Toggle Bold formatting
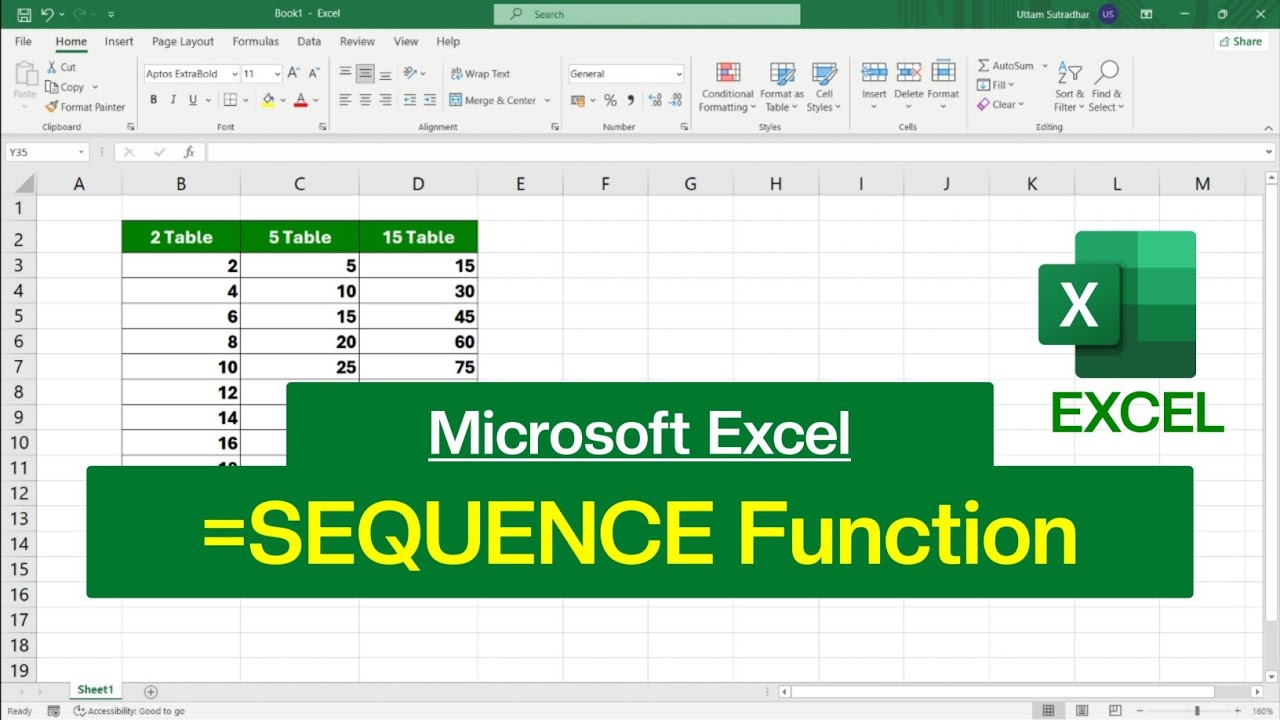 pos(154,100)
